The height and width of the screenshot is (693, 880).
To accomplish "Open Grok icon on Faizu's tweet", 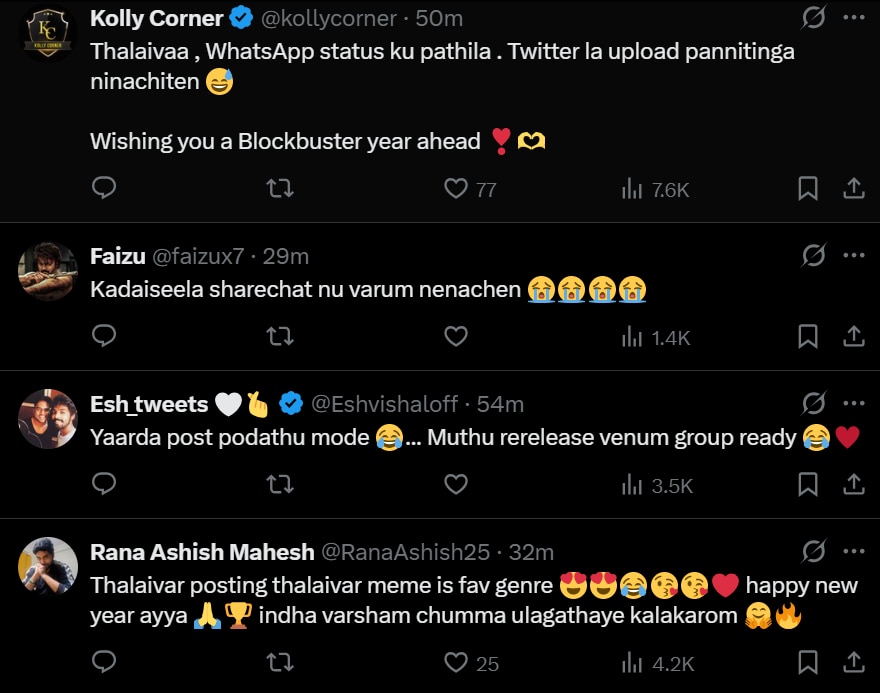I will point(814,256).
